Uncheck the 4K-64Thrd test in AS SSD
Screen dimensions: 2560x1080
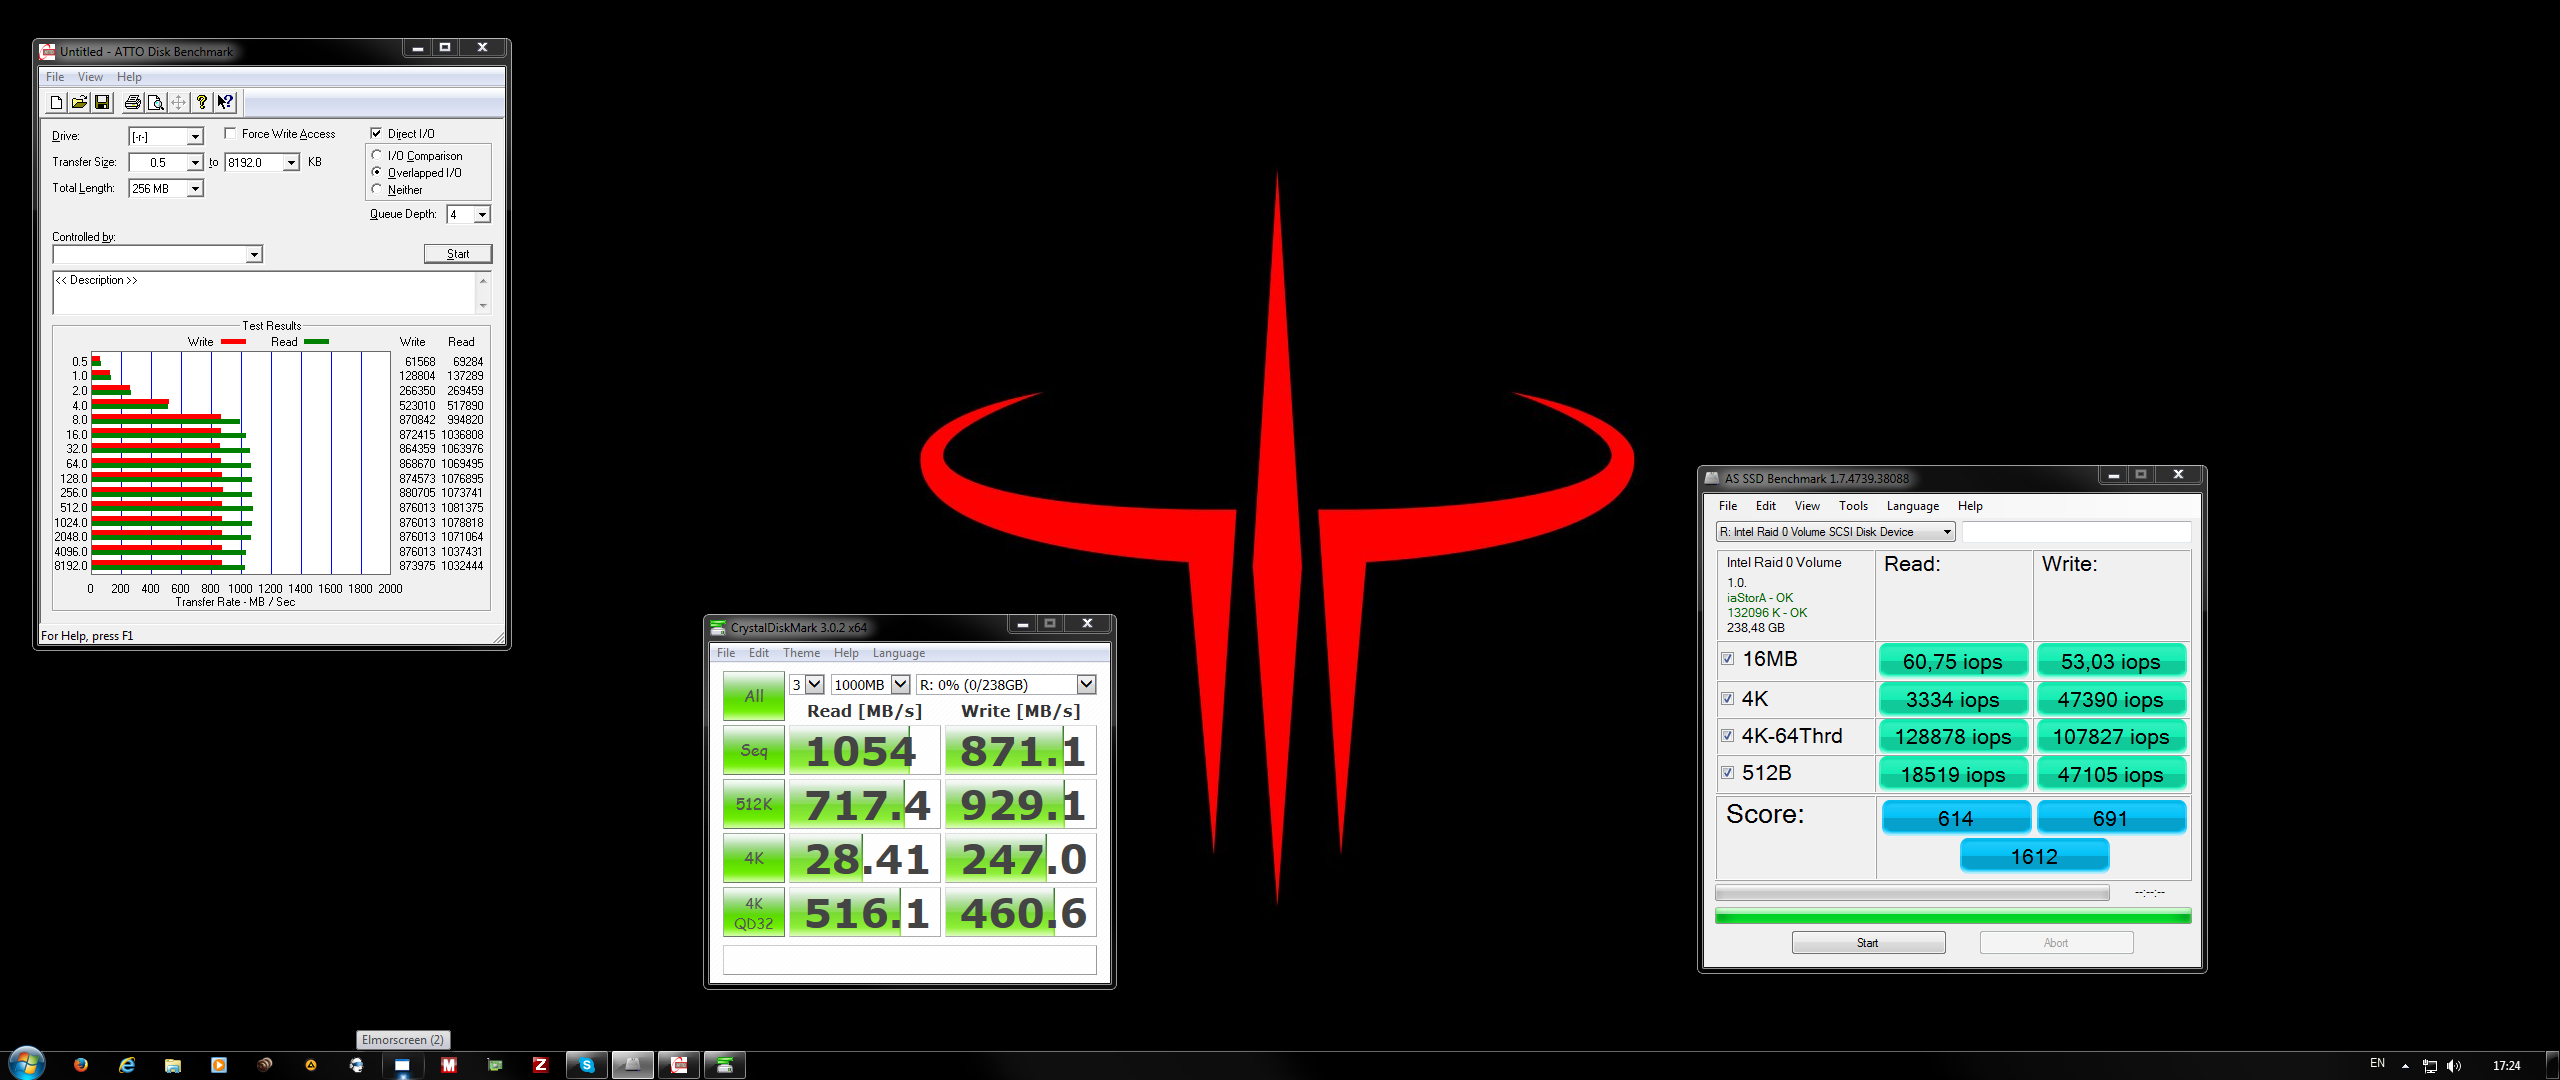[1727, 736]
